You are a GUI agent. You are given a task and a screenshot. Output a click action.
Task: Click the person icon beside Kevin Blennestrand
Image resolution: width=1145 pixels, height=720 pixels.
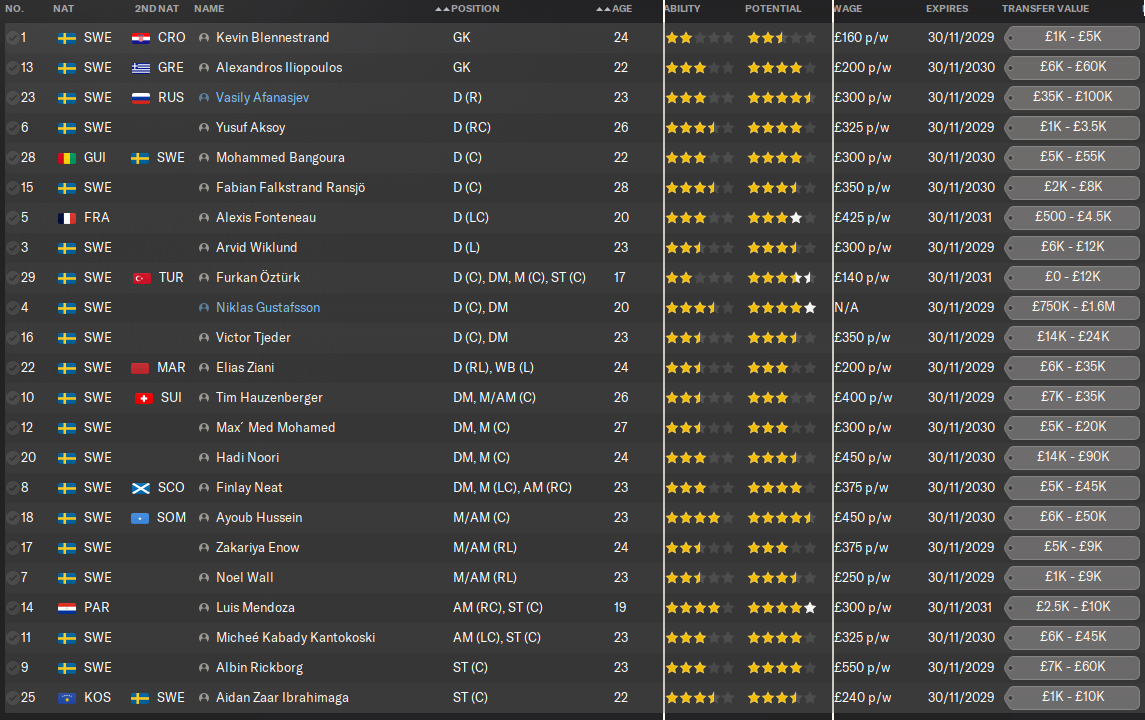(x=204, y=38)
